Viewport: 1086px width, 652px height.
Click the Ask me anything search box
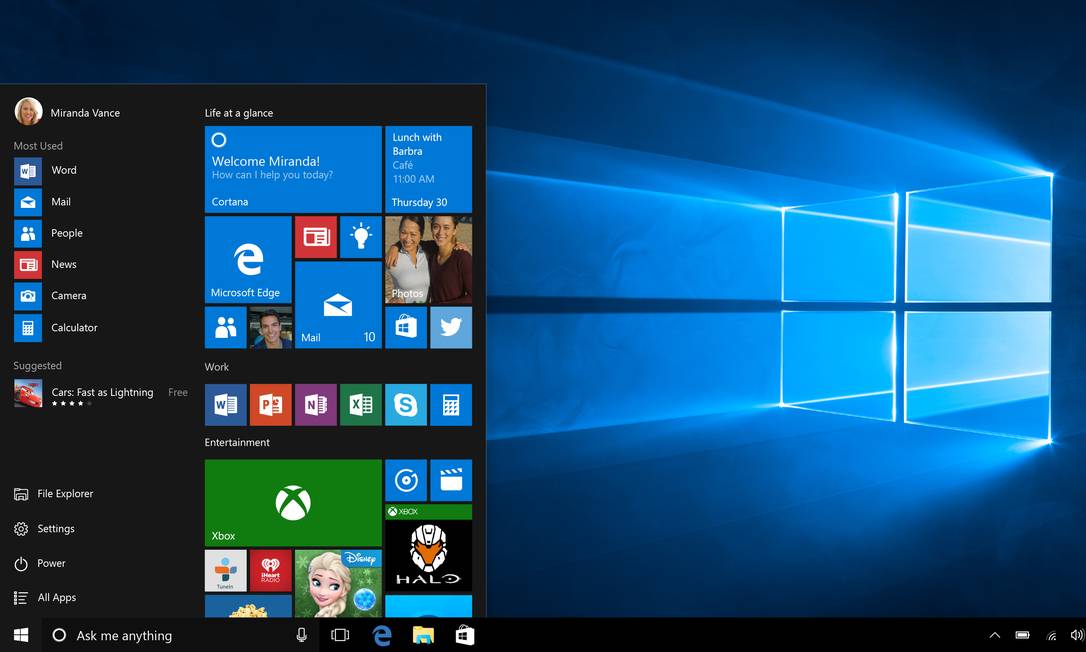(x=170, y=635)
